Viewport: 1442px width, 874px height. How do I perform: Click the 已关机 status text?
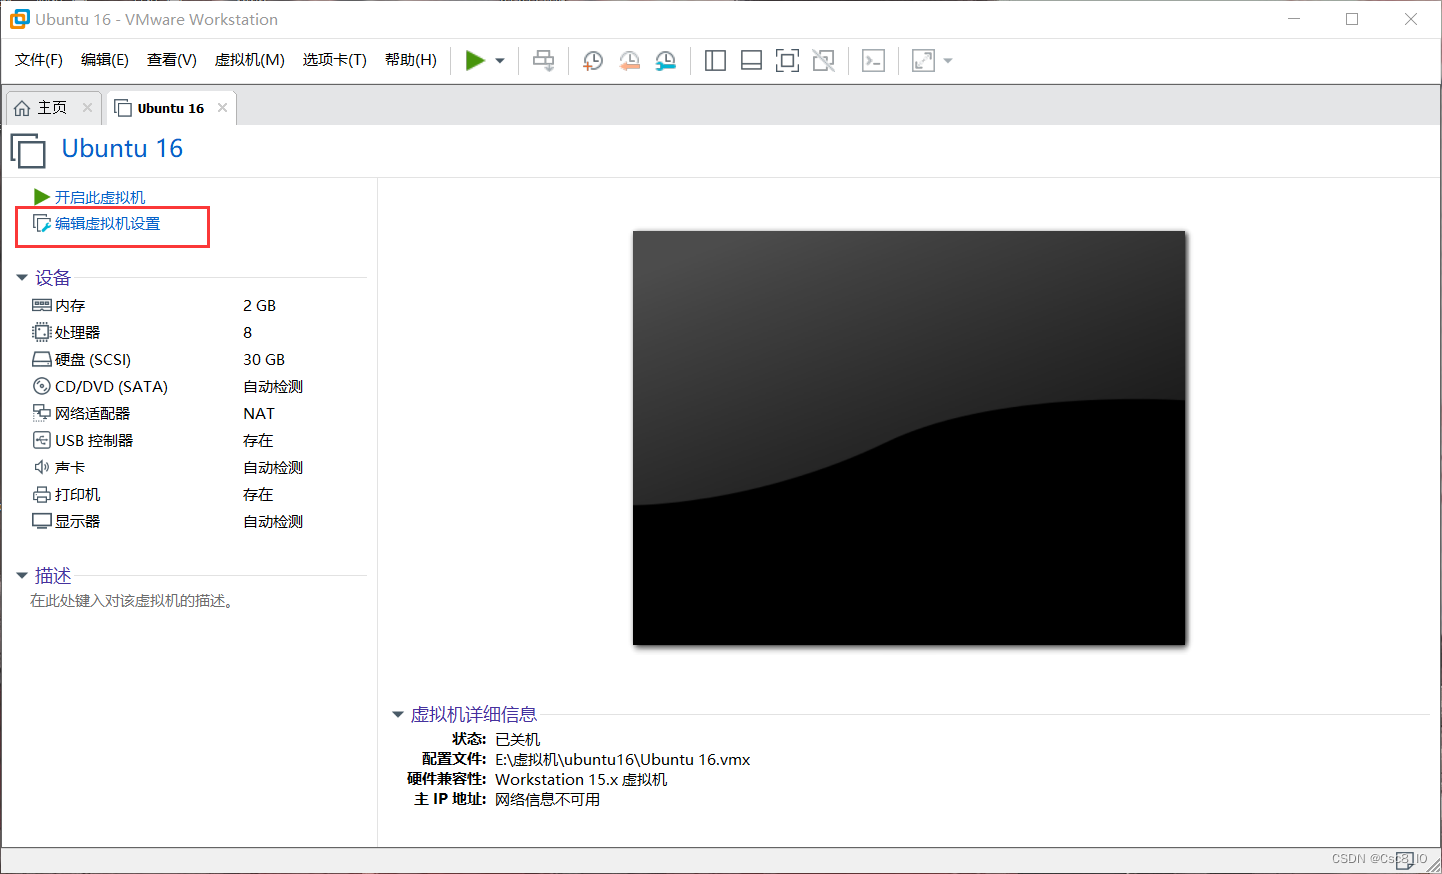pyautogui.click(x=518, y=739)
